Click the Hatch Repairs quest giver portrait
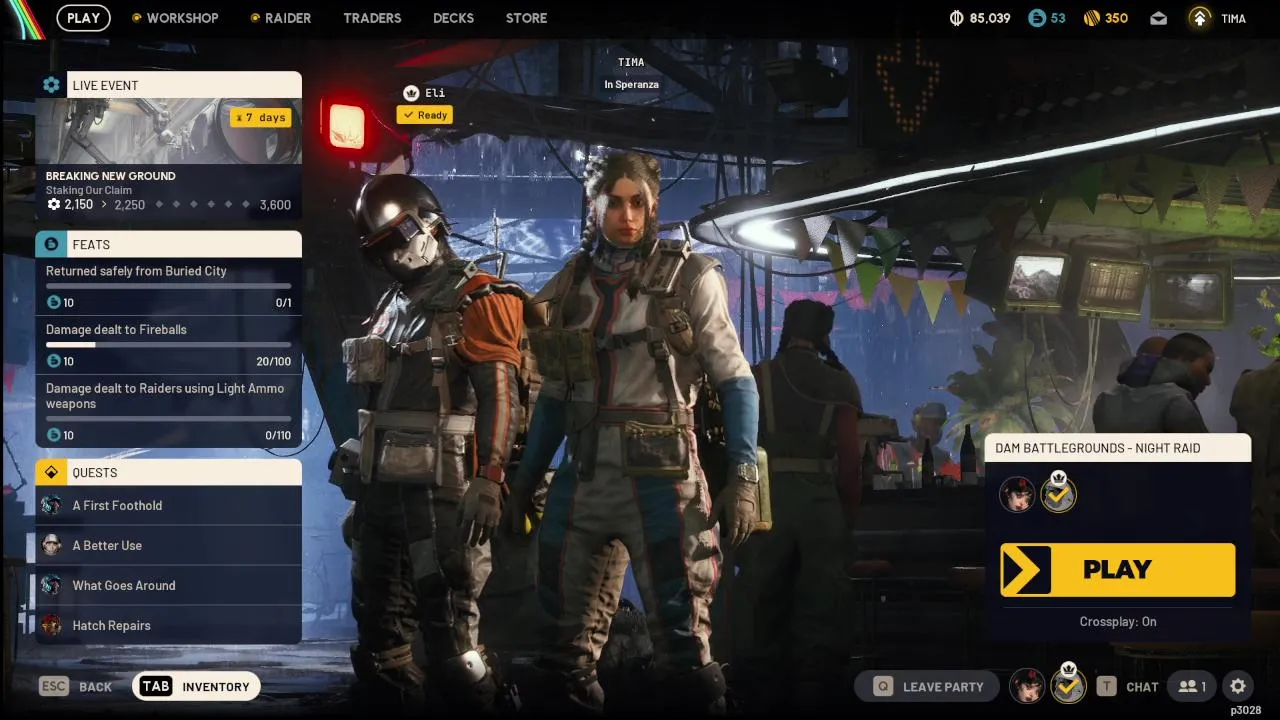Image resolution: width=1280 pixels, height=720 pixels. point(52,625)
